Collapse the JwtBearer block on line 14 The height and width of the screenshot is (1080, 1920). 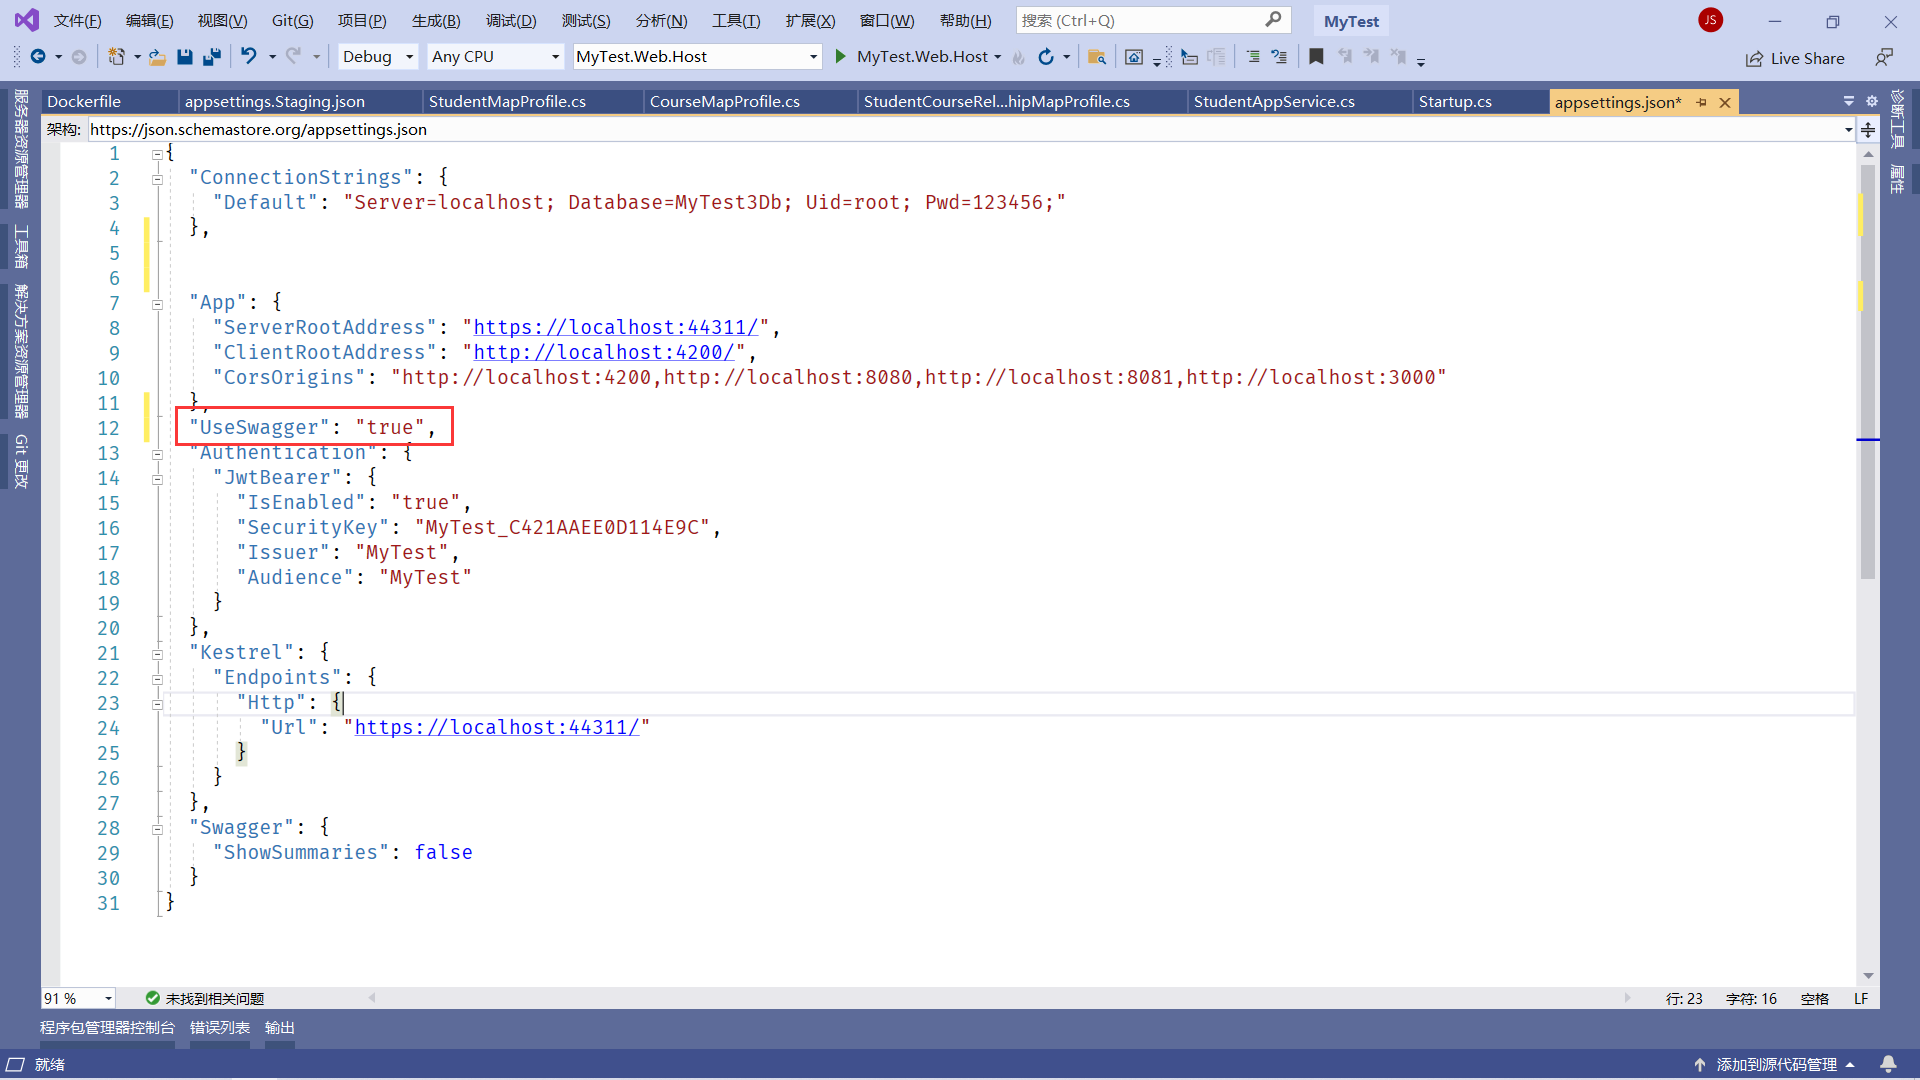coord(157,479)
